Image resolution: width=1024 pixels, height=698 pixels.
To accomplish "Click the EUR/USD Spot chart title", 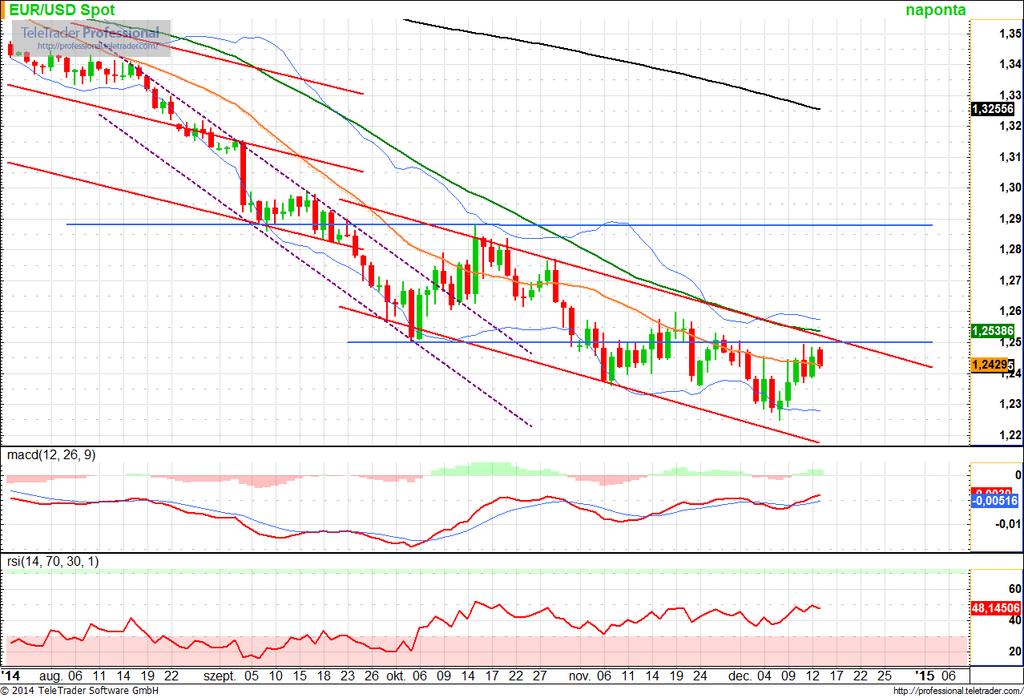I will pos(61,10).
